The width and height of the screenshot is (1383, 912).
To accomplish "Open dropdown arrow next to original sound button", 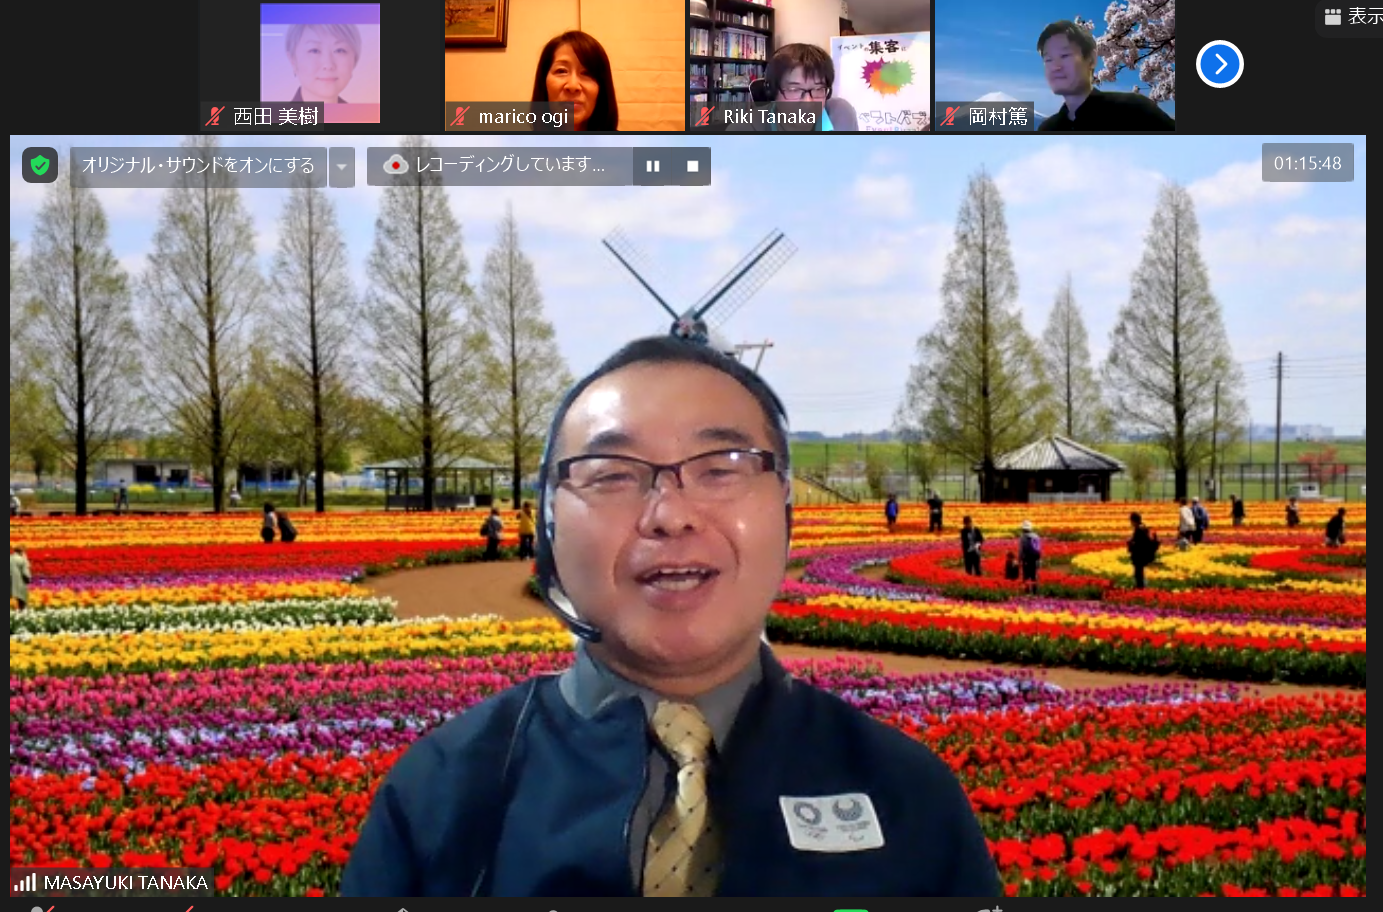I will click(x=342, y=167).
